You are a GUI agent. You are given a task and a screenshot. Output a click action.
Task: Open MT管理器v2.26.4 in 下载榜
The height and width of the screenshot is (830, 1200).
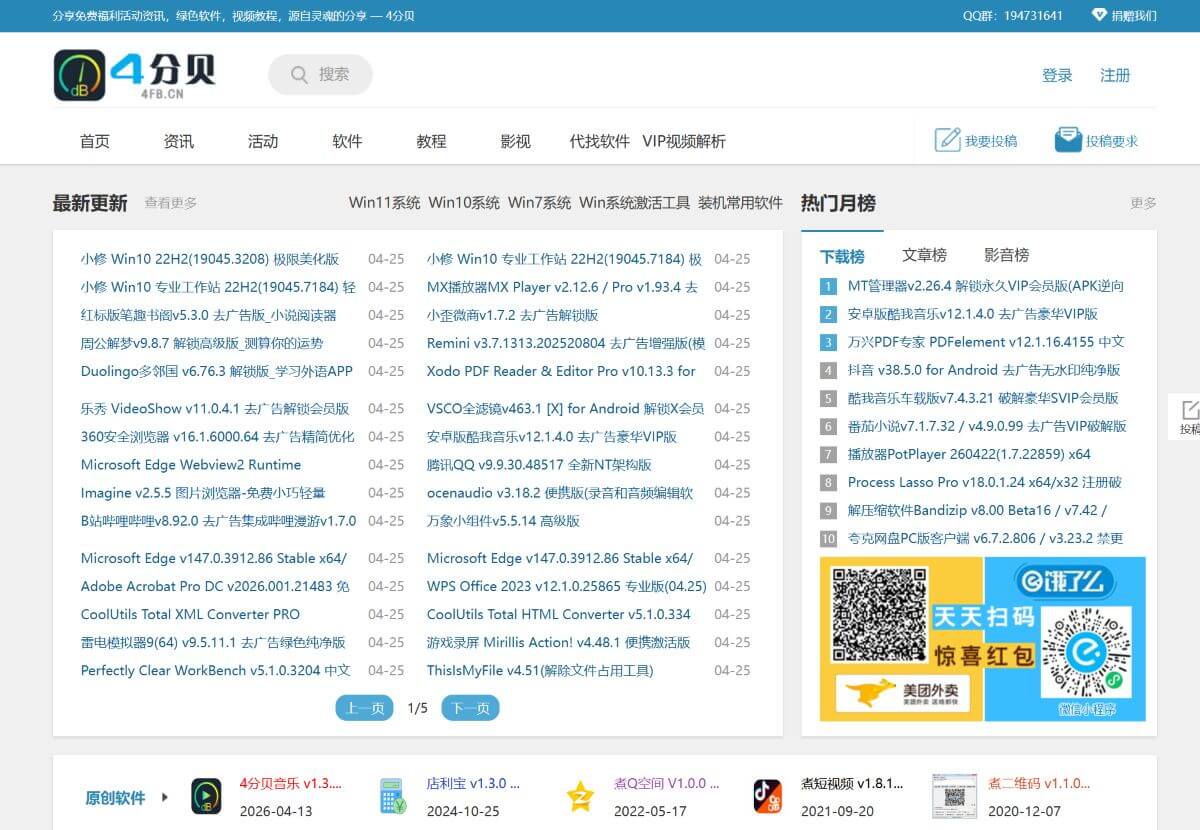pyautogui.click(x=986, y=286)
